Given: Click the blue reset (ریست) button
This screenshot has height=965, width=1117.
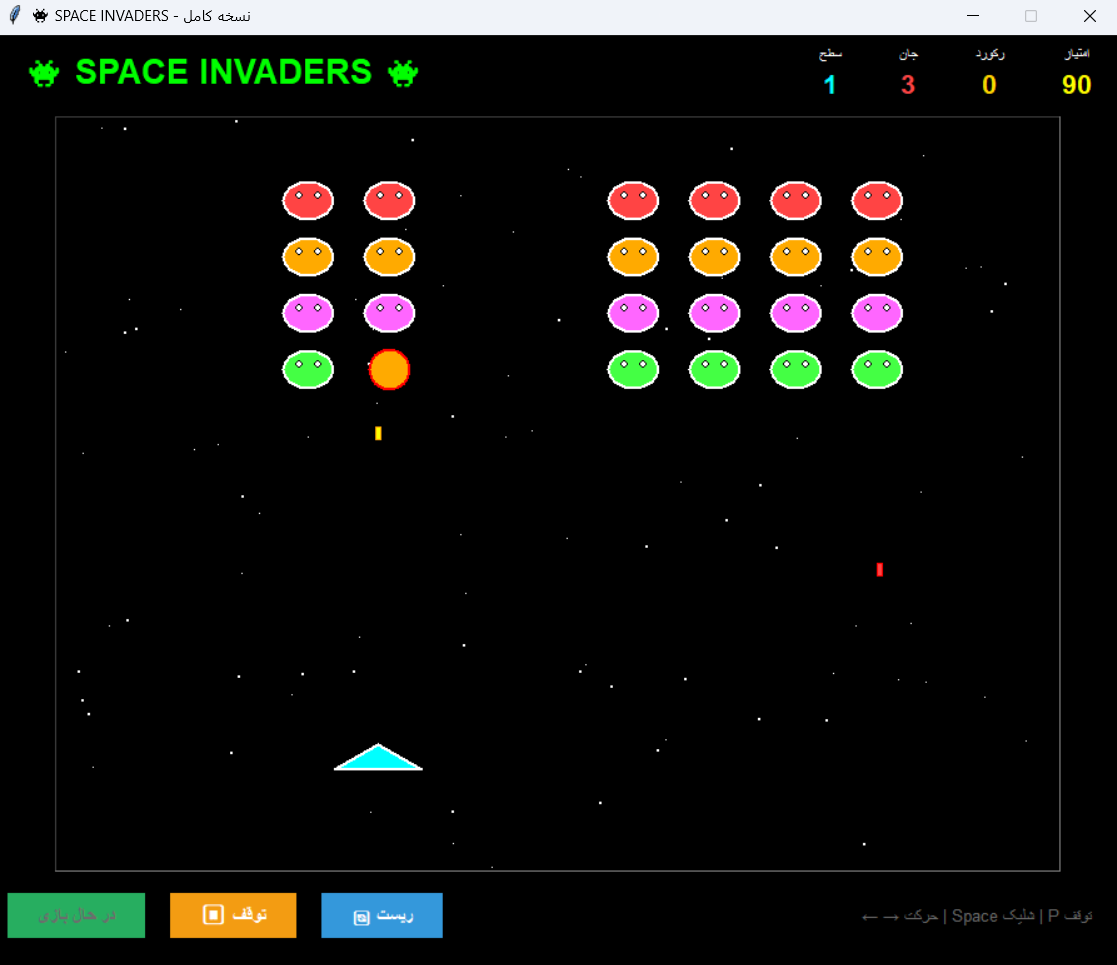Looking at the screenshot, I should (x=382, y=915).
